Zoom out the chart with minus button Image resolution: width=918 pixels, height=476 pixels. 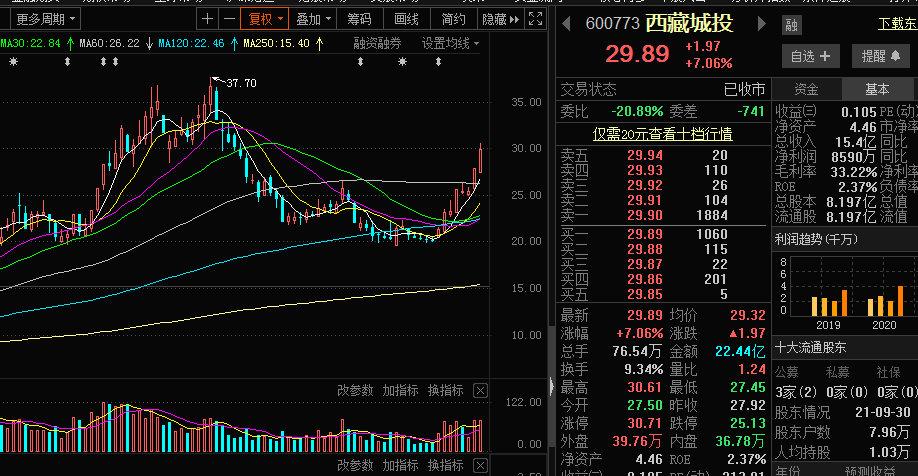coord(230,19)
